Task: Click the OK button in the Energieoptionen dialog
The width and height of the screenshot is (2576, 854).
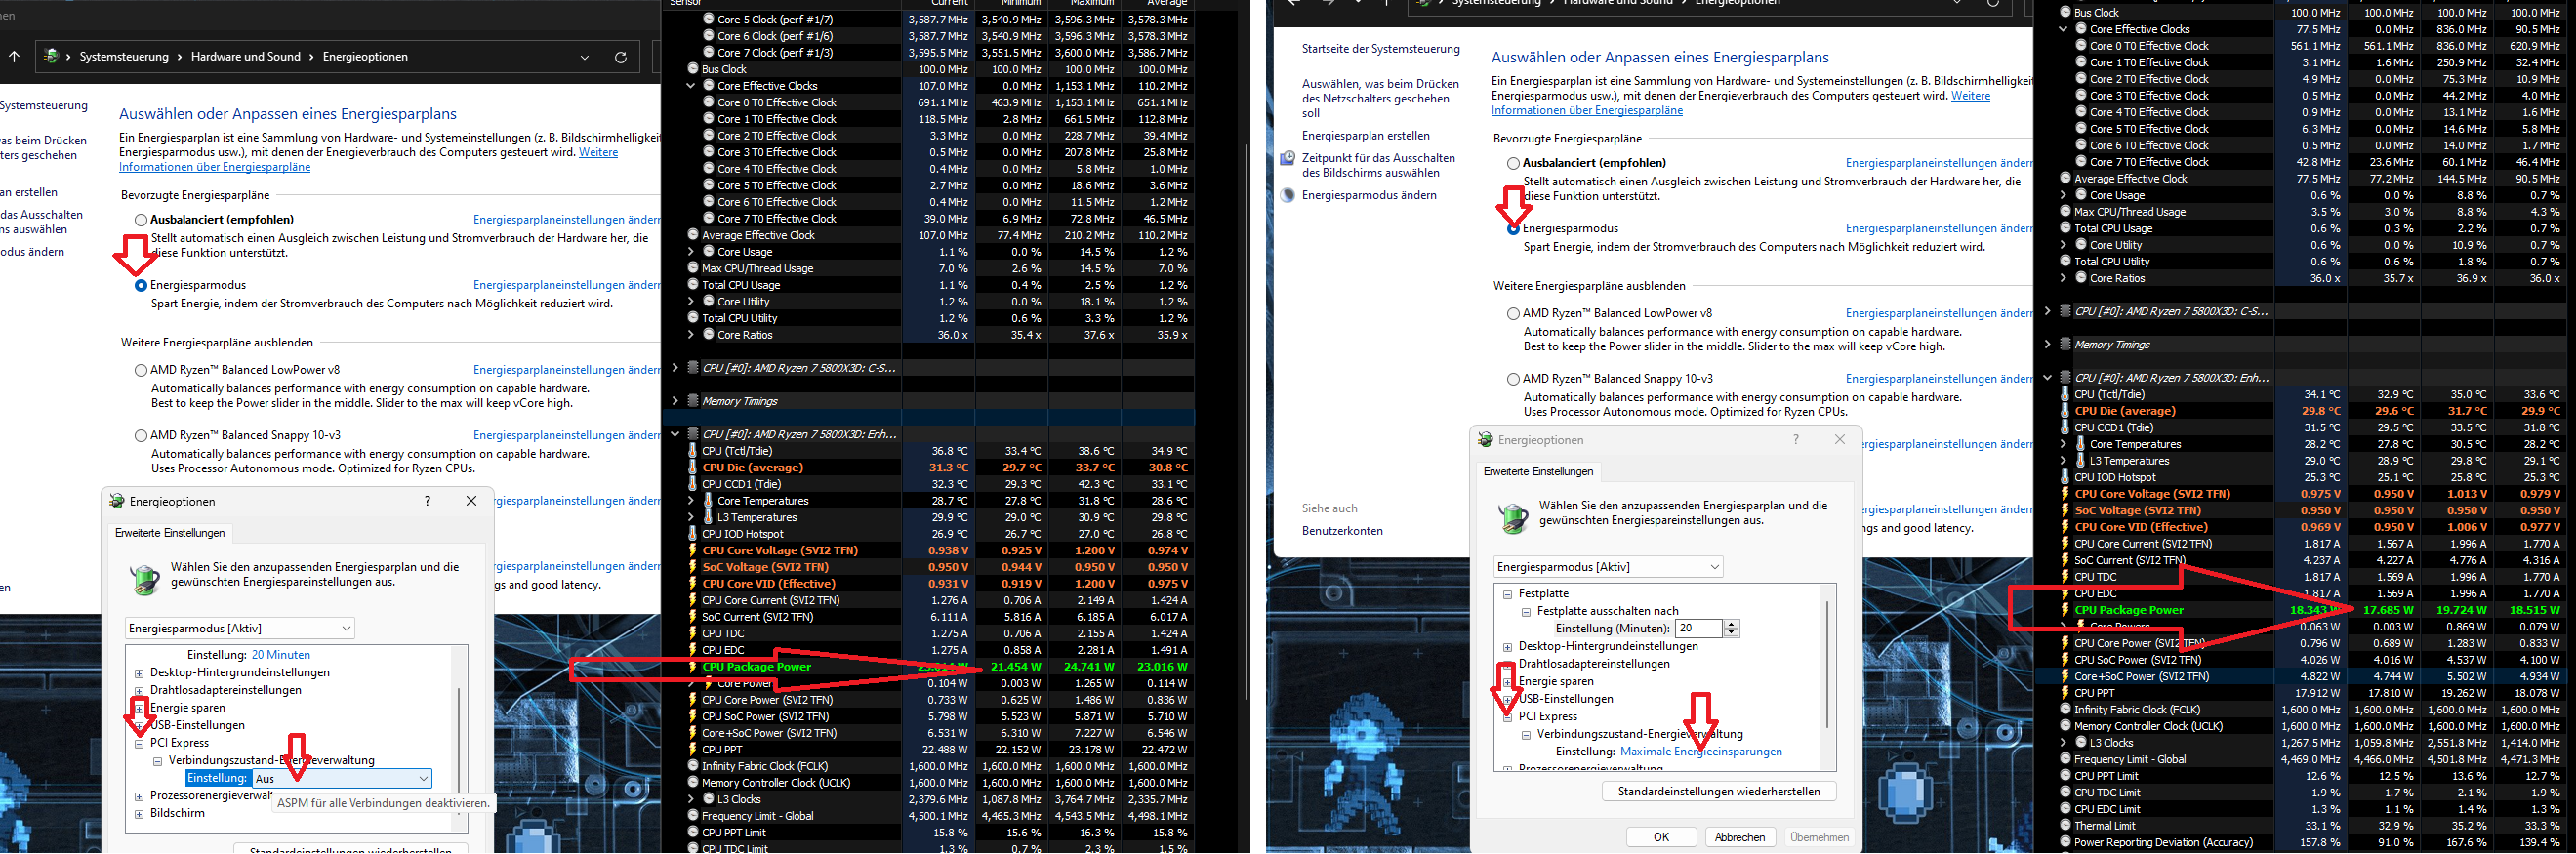Action: click(1661, 837)
